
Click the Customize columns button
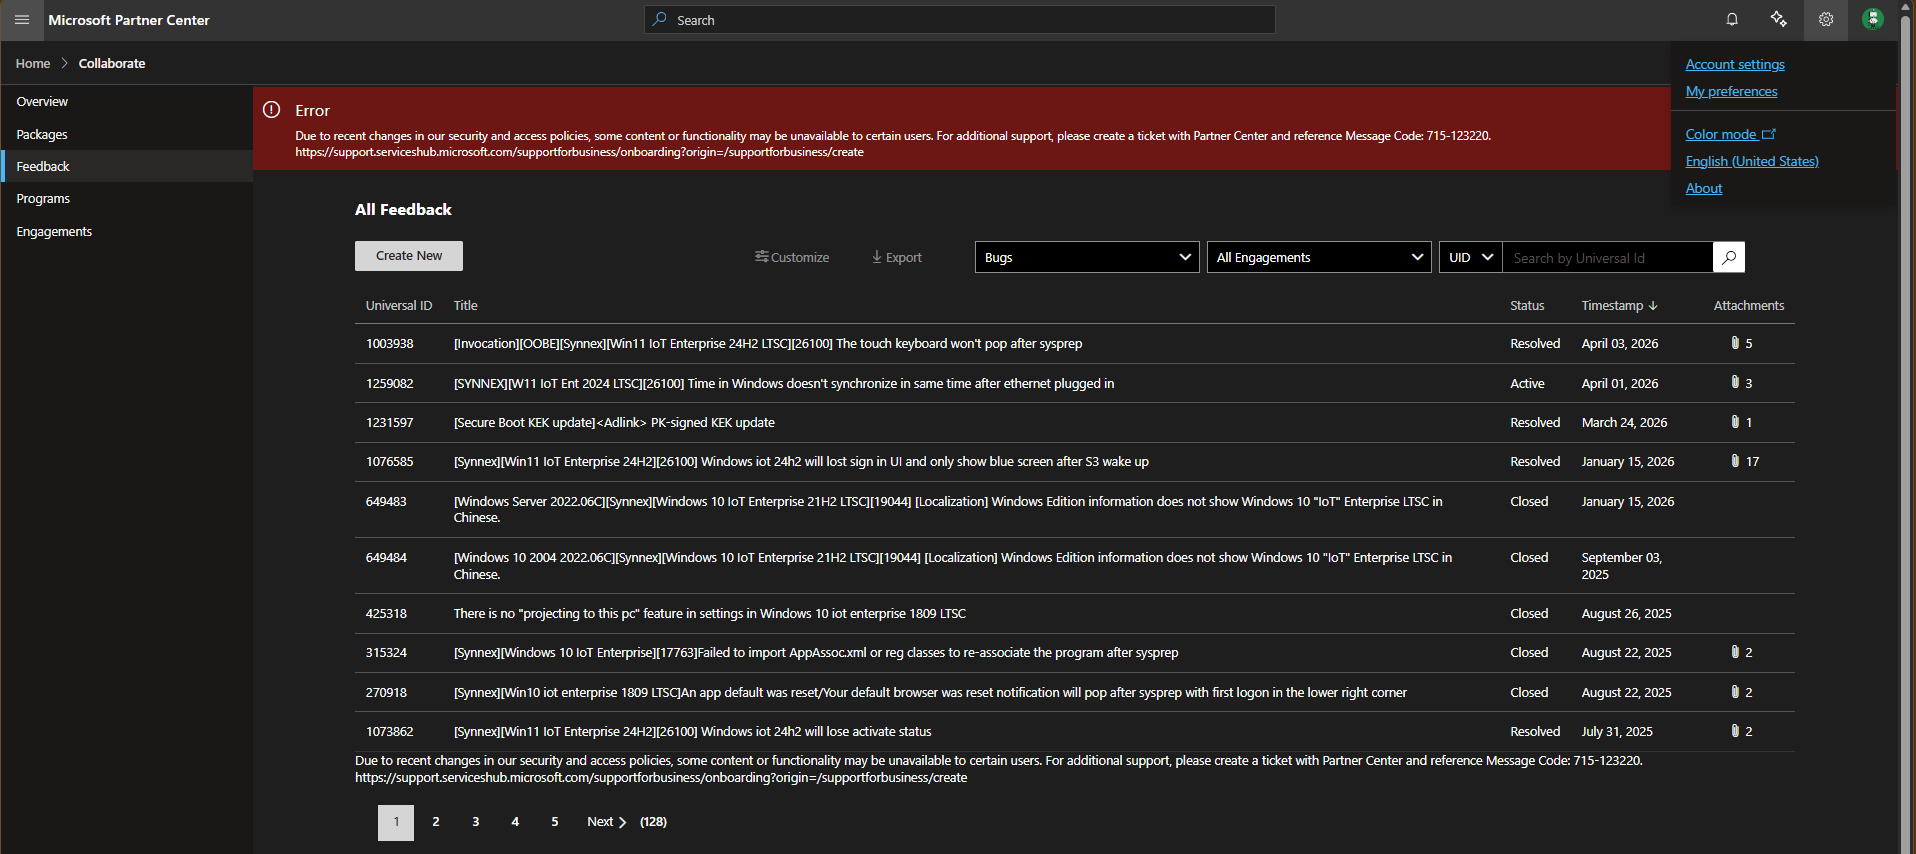click(792, 257)
